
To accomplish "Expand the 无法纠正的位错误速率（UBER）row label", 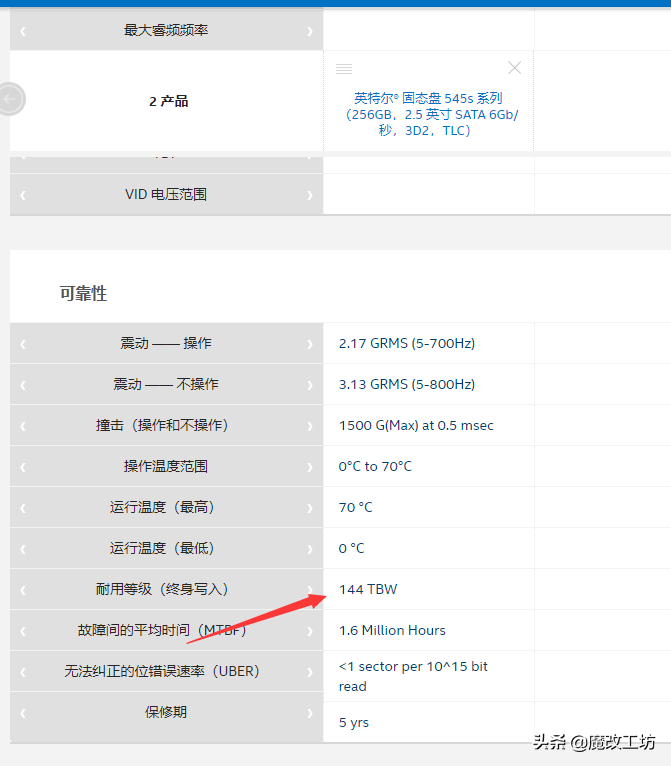I will [166, 672].
